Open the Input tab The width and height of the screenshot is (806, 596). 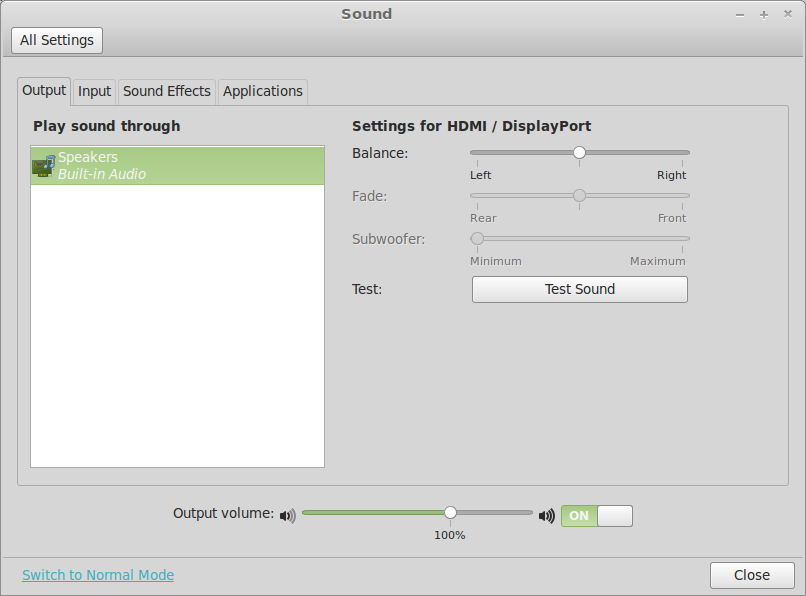[x=94, y=92]
